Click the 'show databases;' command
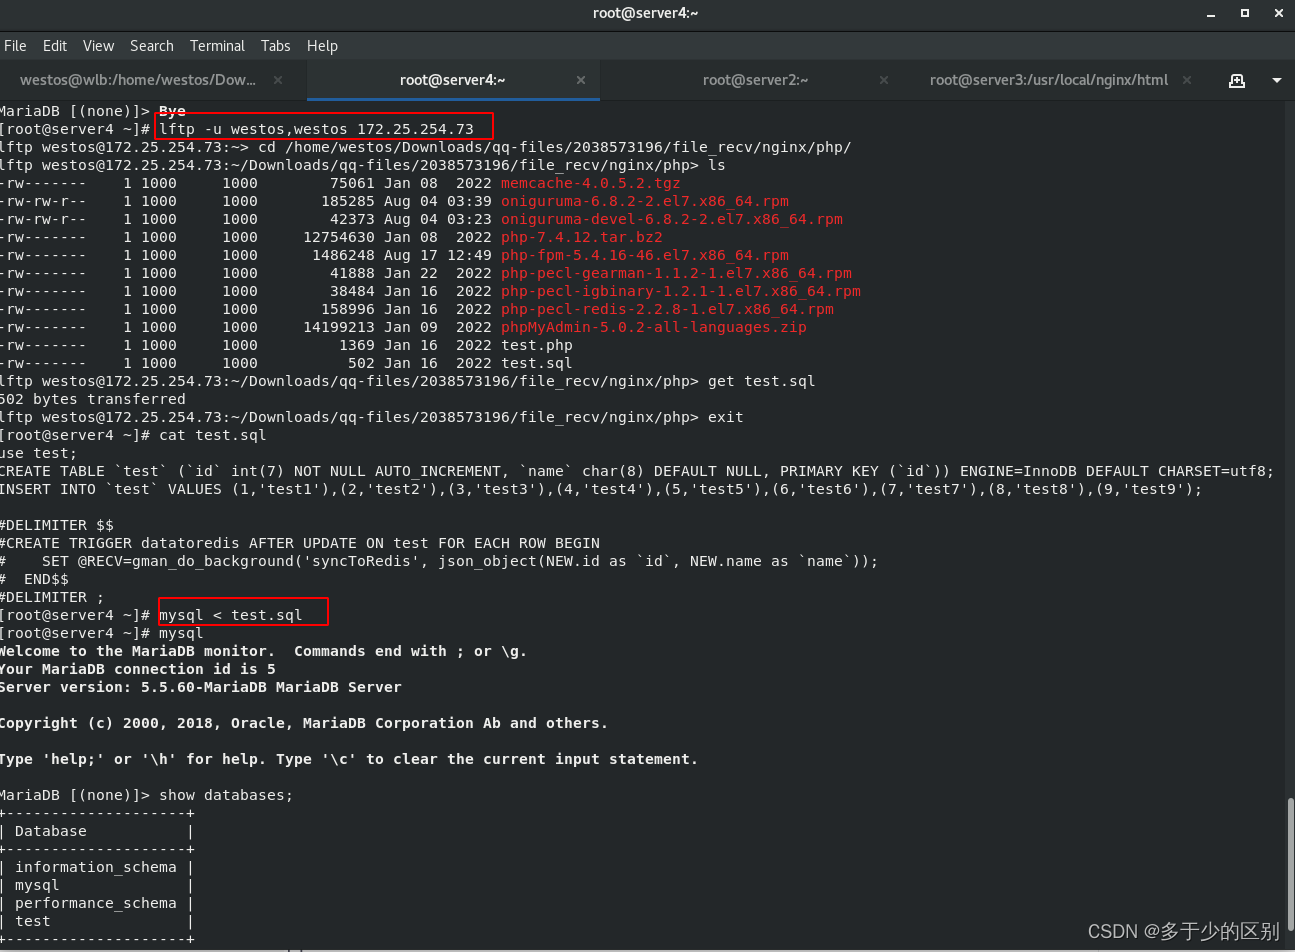 coord(226,795)
